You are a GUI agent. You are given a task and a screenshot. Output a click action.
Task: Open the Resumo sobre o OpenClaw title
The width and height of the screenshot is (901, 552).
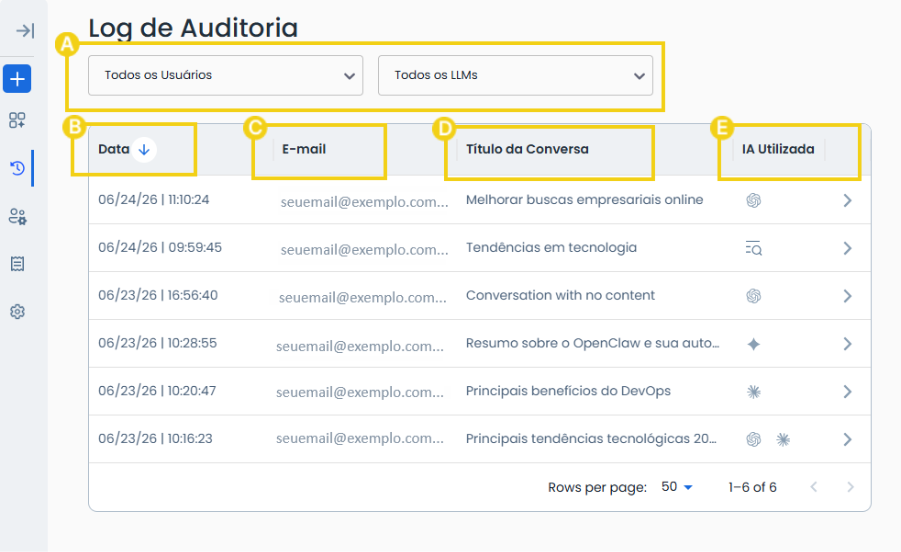[592, 343]
